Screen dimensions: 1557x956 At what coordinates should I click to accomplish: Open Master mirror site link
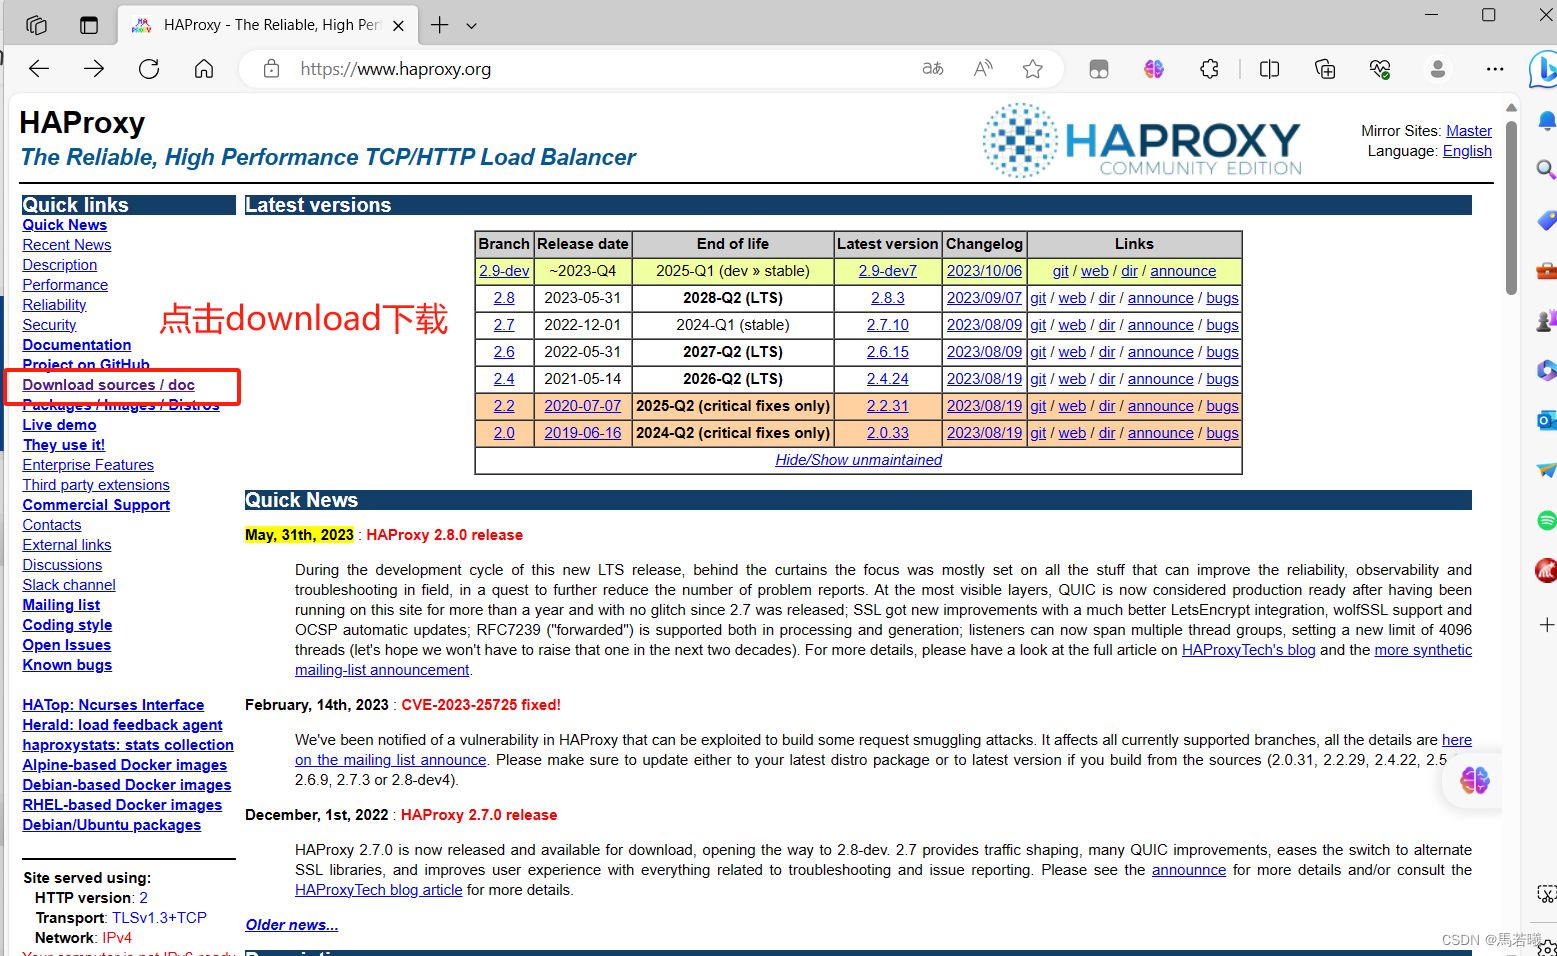(x=1468, y=131)
